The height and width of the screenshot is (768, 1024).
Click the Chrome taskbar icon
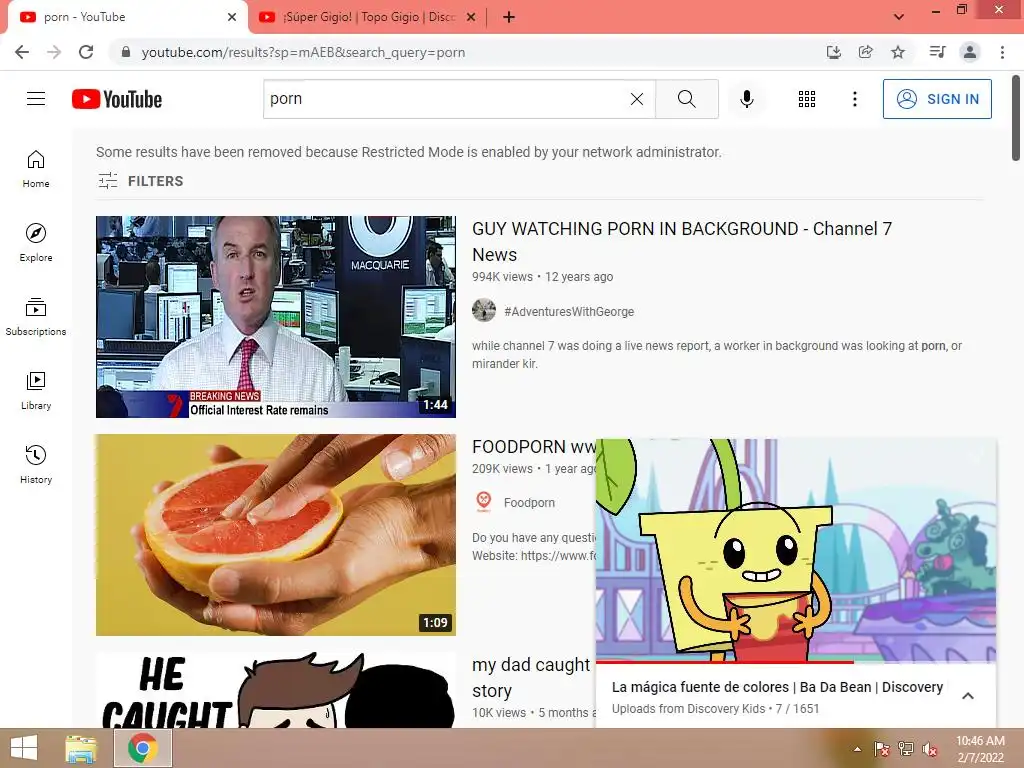(x=143, y=748)
